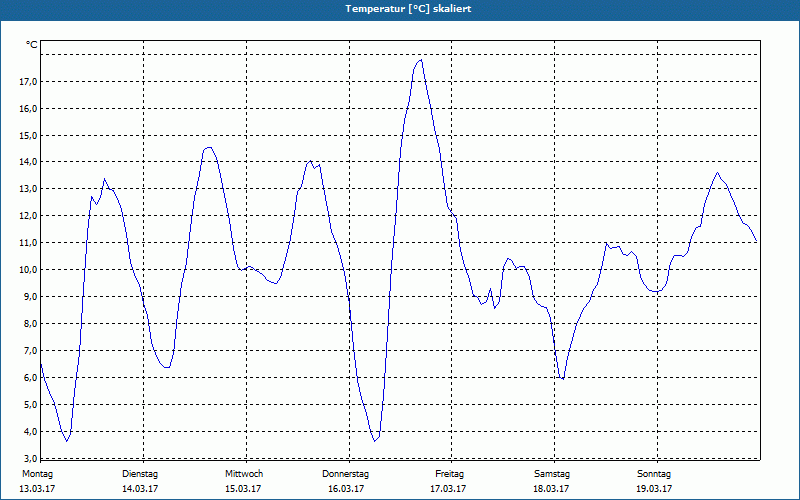
Task: Select the 8,0 axis label
Action: point(30,323)
